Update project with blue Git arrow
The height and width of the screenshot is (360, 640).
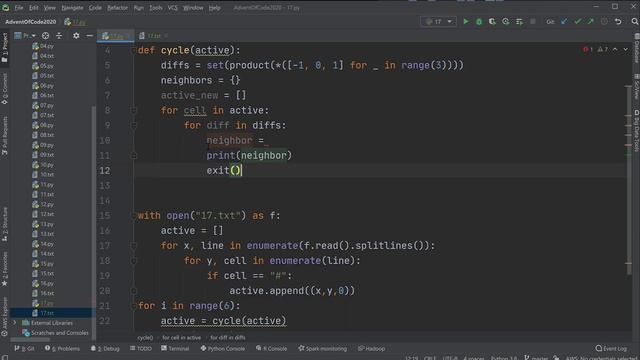(564, 22)
